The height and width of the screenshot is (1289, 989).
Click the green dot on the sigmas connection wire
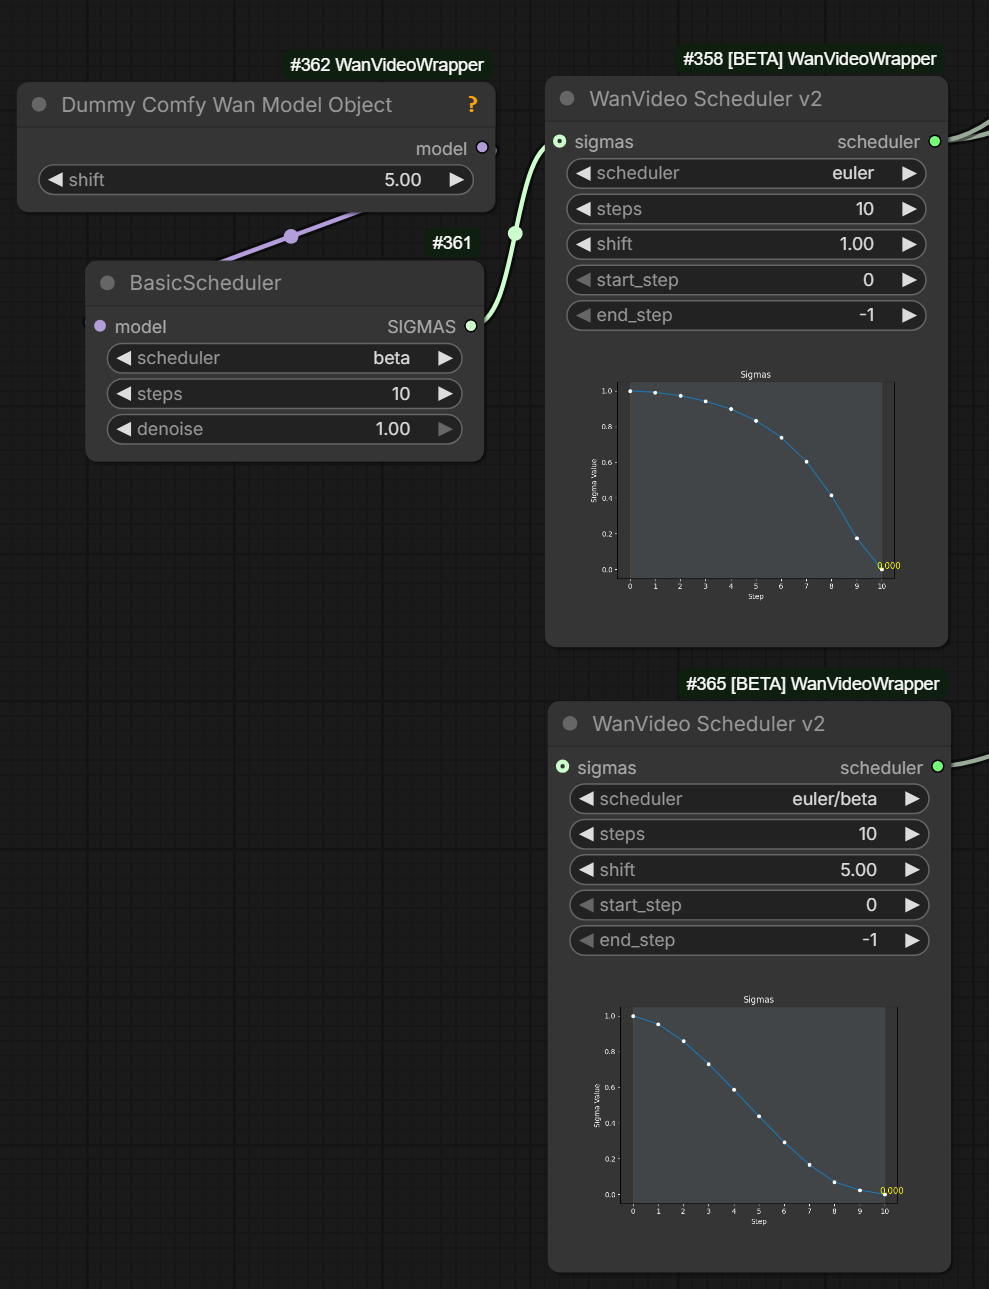[x=515, y=233]
